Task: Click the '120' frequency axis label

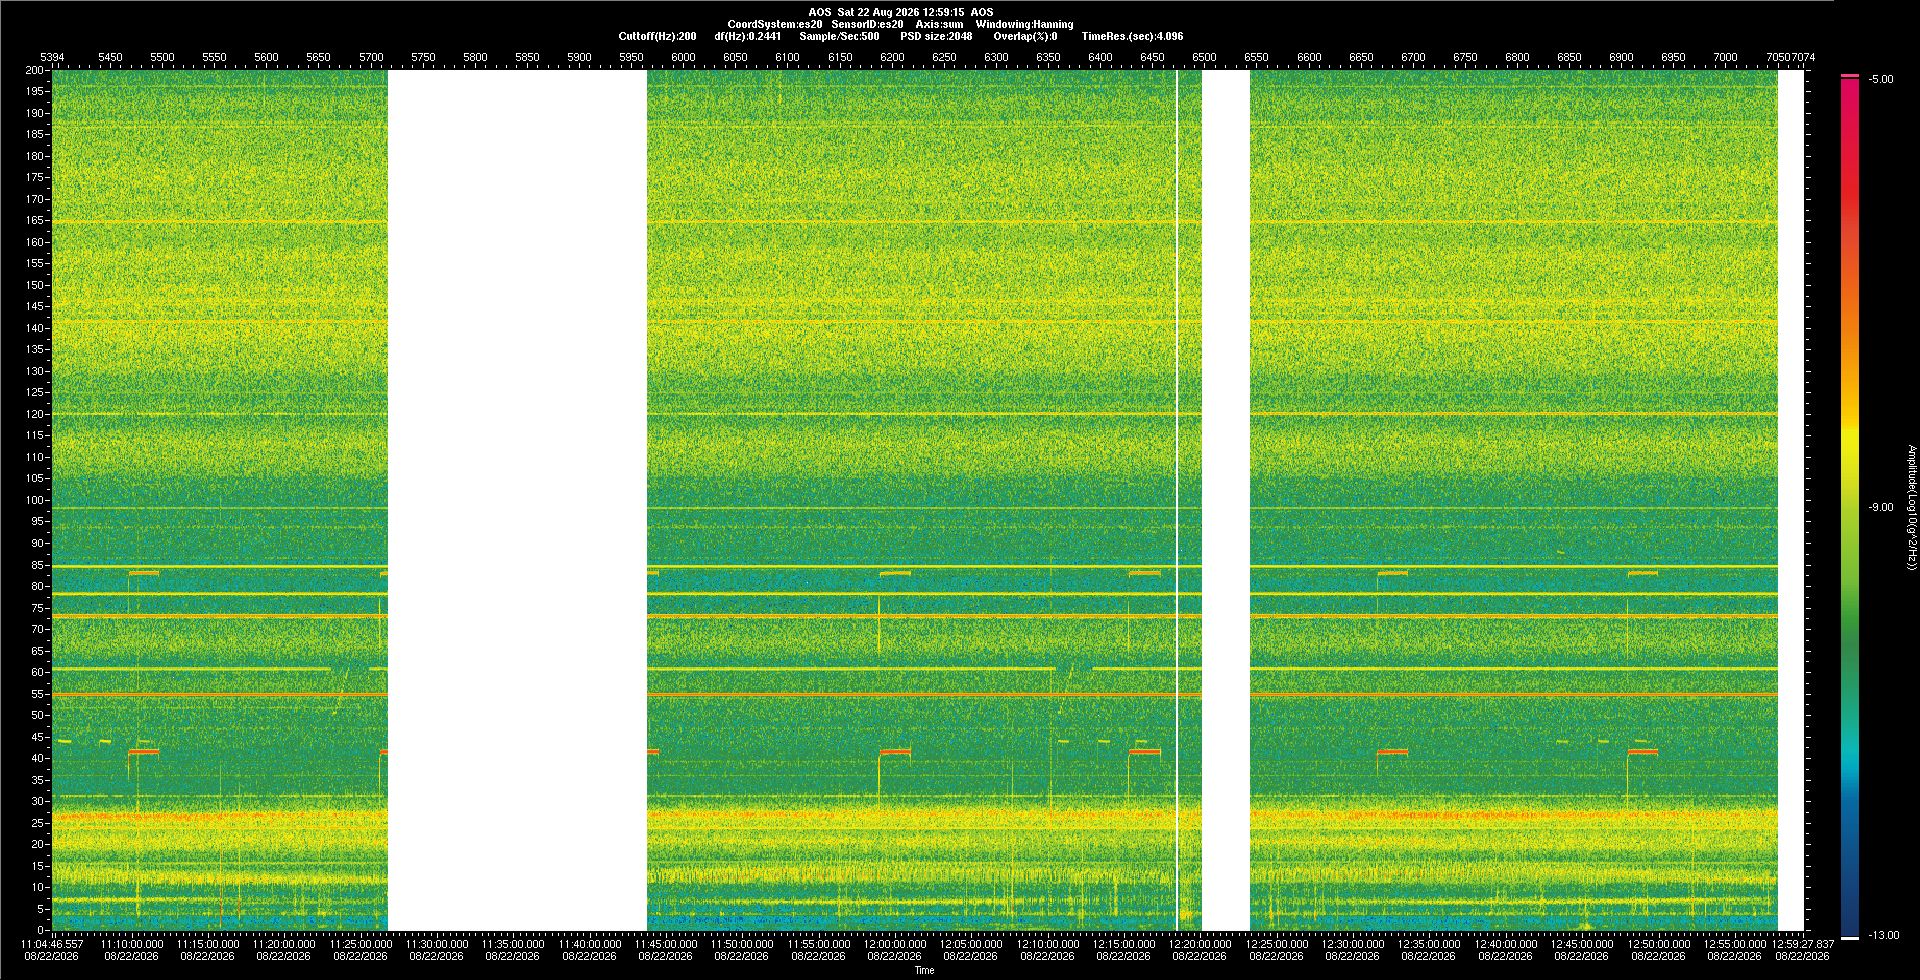Action: (x=35, y=414)
